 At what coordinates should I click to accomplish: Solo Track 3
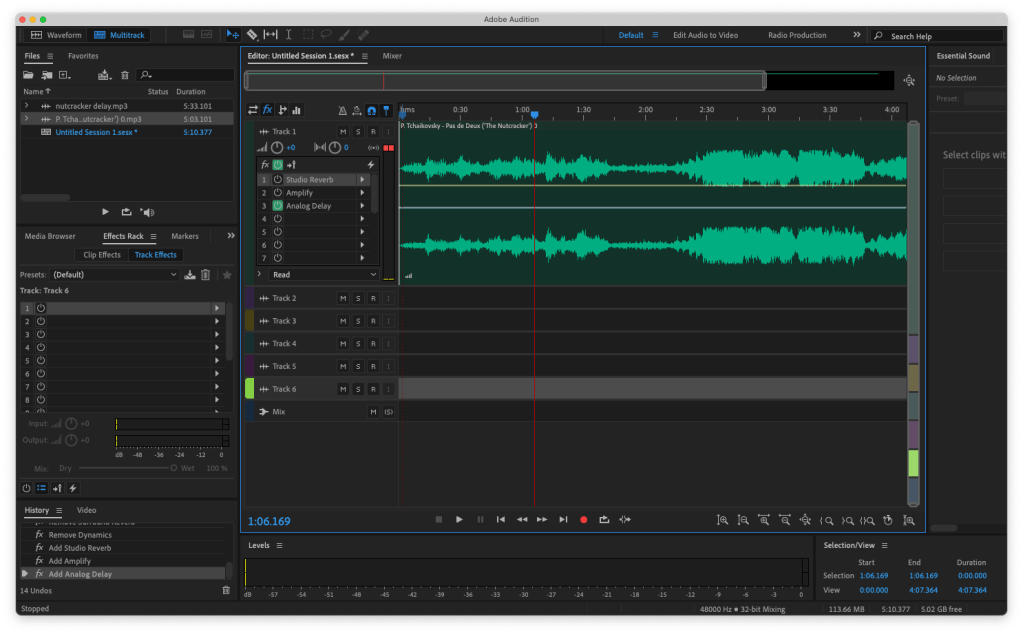point(358,321)
